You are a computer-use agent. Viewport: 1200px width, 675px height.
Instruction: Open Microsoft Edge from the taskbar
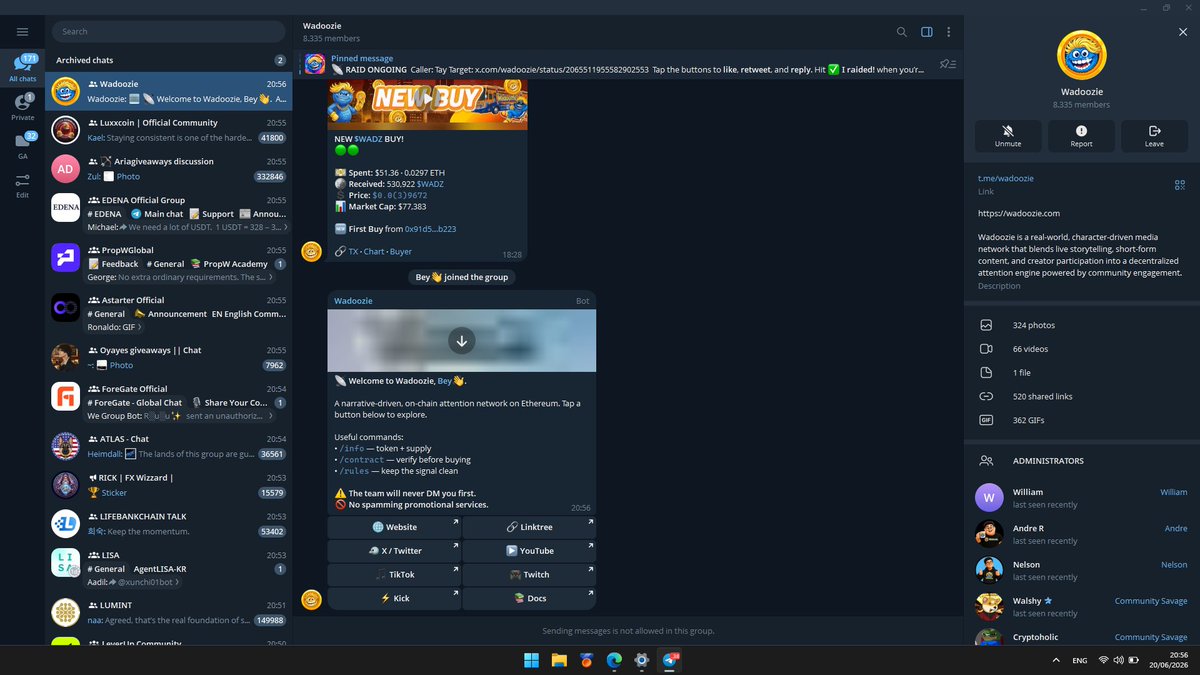(614, 660)
